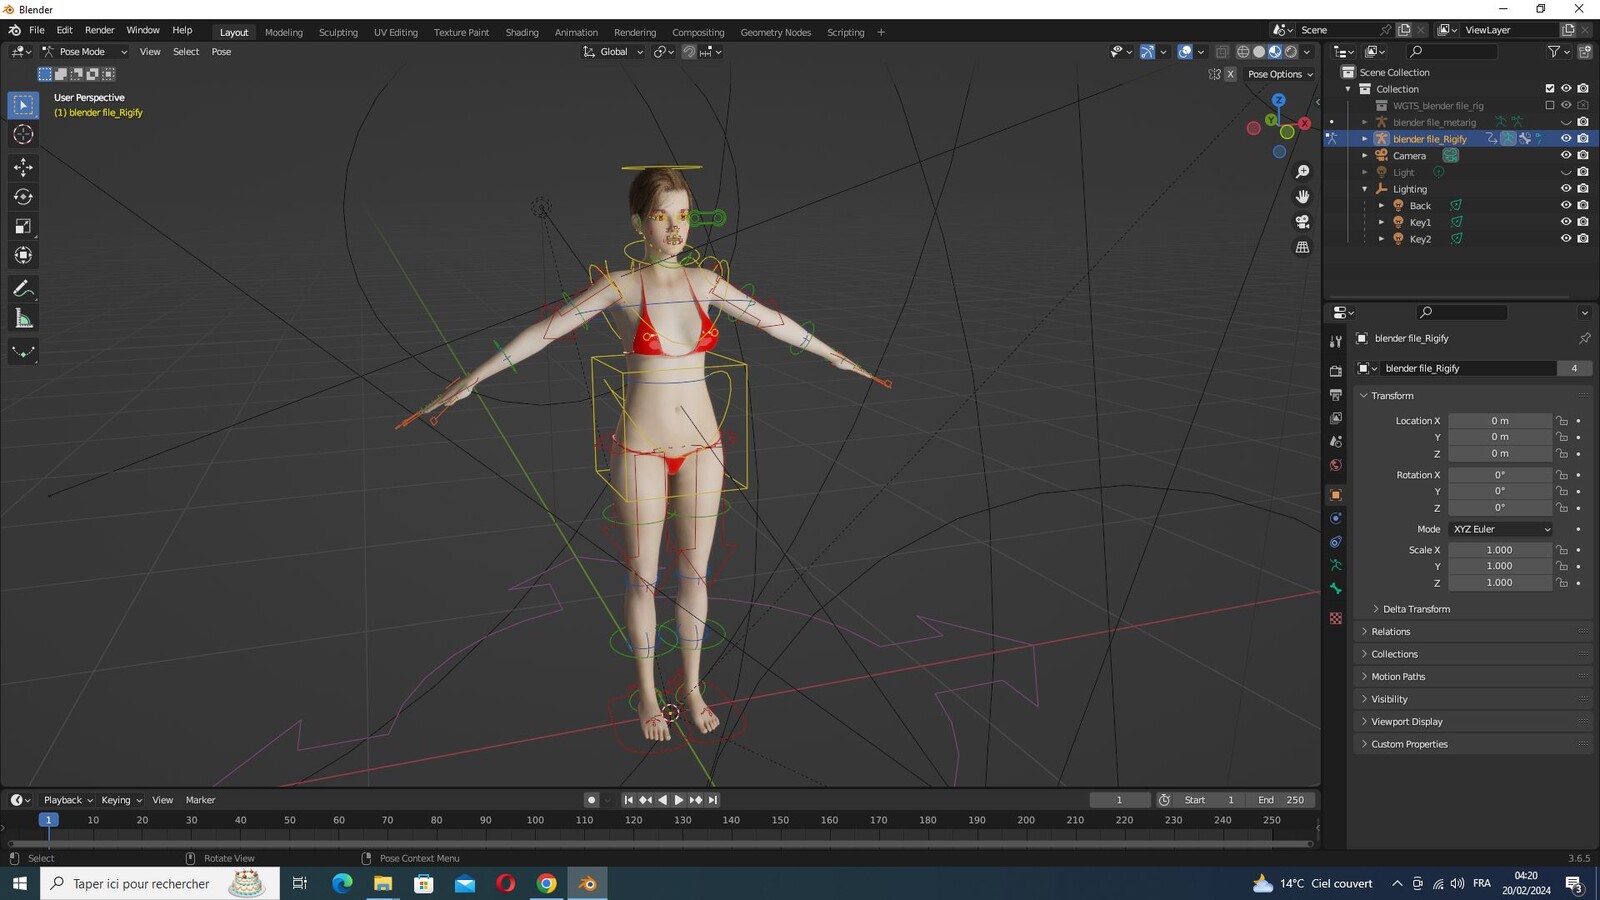Open the Outliner filter dropdown
Image resolution: width=1600 pixels, height=900 pixels.
coord(1557,52)
